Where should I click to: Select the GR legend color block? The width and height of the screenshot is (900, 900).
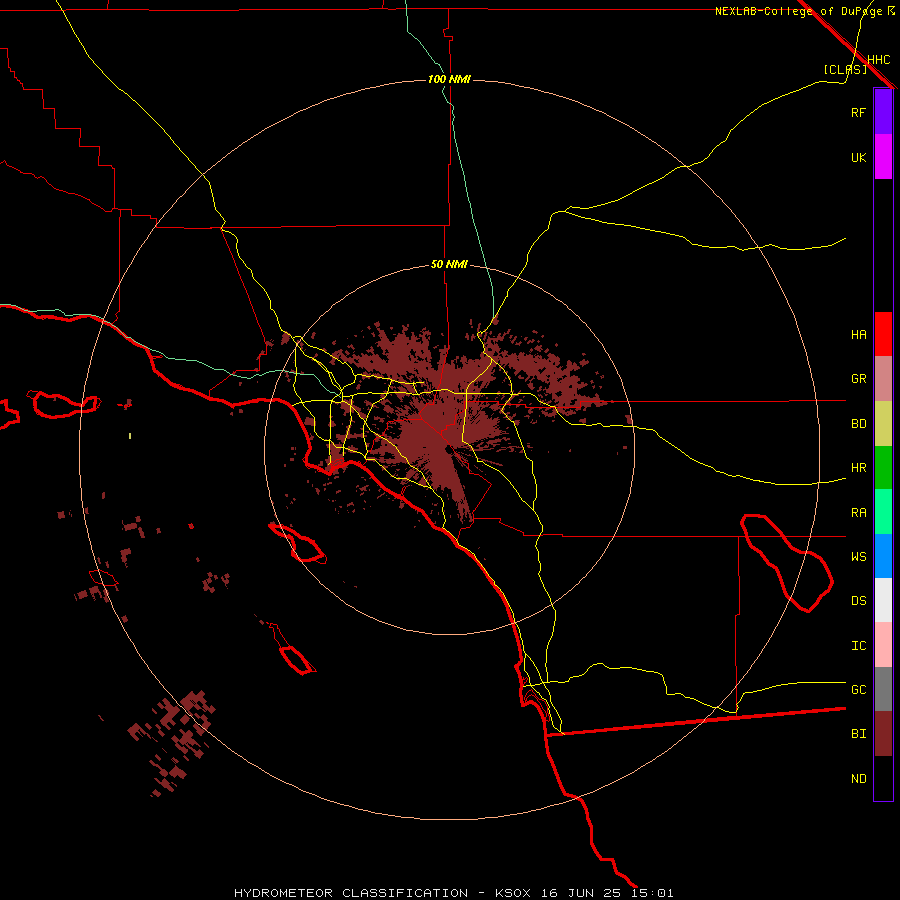pos(883,379)
